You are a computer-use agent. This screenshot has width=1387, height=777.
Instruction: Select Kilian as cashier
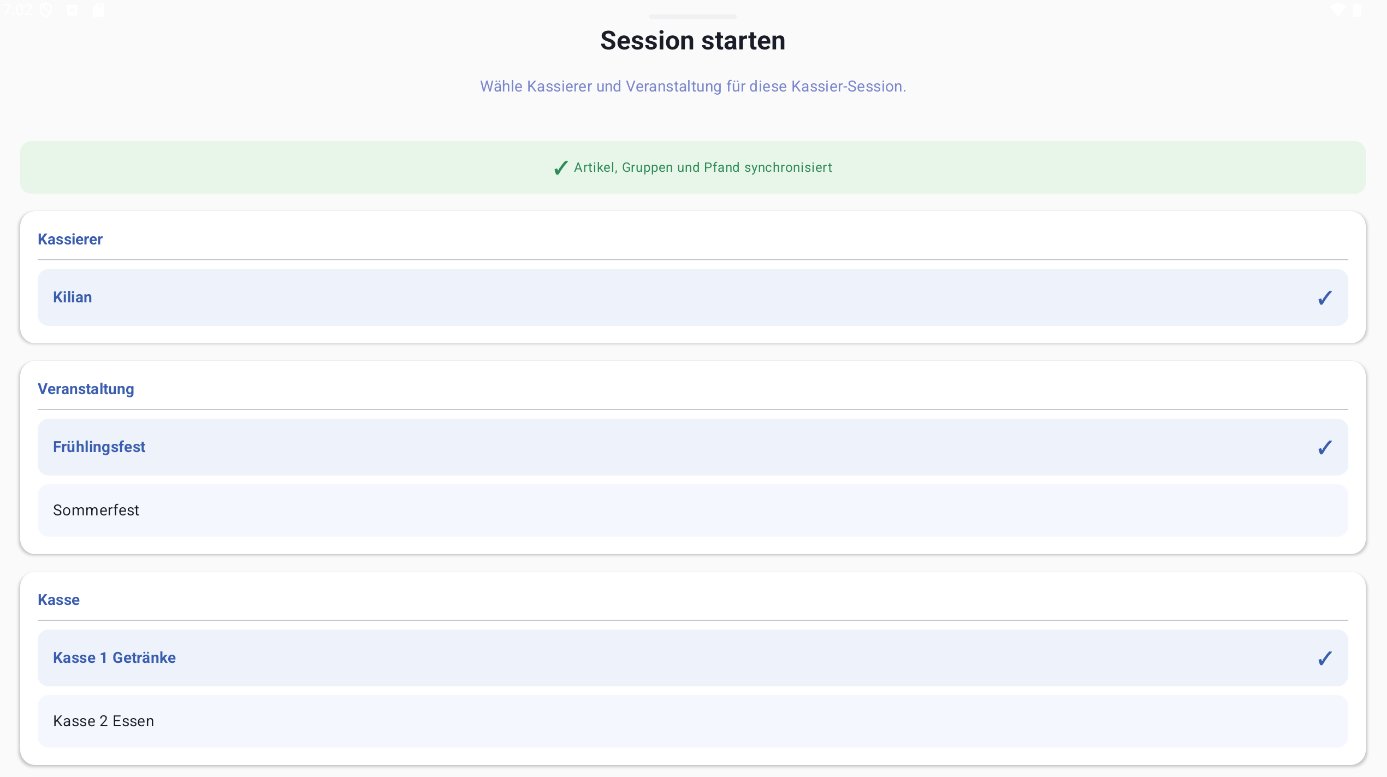pyautogui.click(x=693, y=297)
